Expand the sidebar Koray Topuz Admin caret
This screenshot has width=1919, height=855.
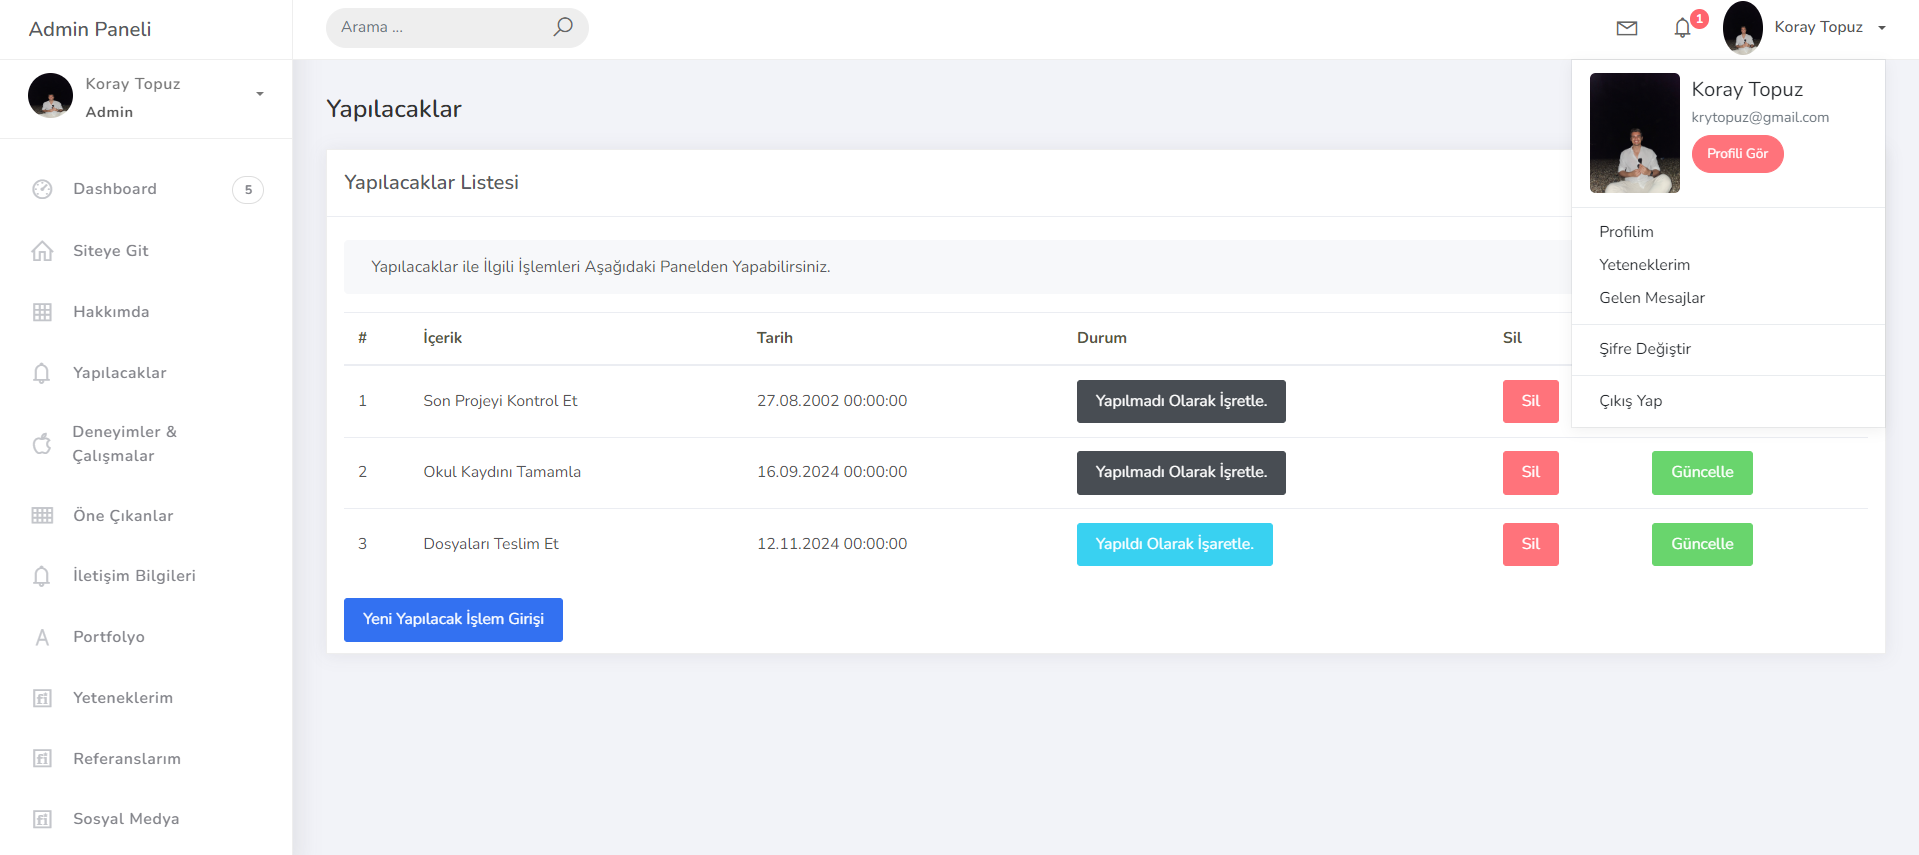point(260,94)
